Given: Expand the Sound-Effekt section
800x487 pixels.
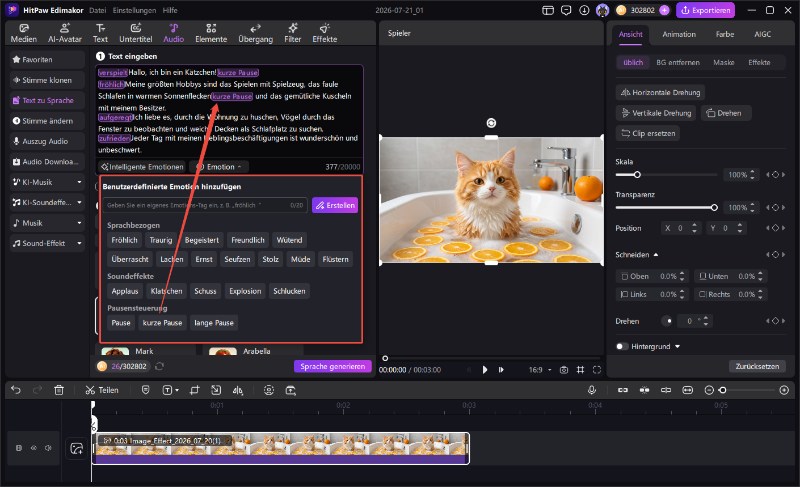Looking at the screenshot, I should coord(79,243).
